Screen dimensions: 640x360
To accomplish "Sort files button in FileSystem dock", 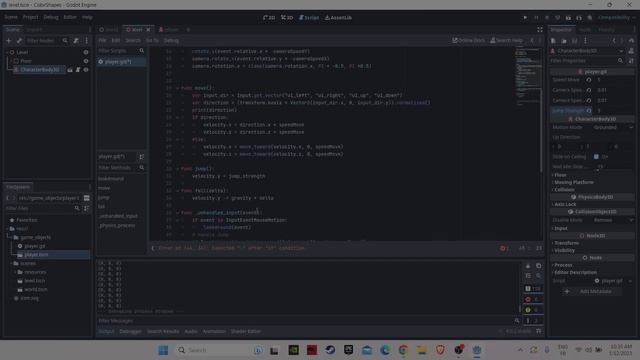I will [87, 208].
